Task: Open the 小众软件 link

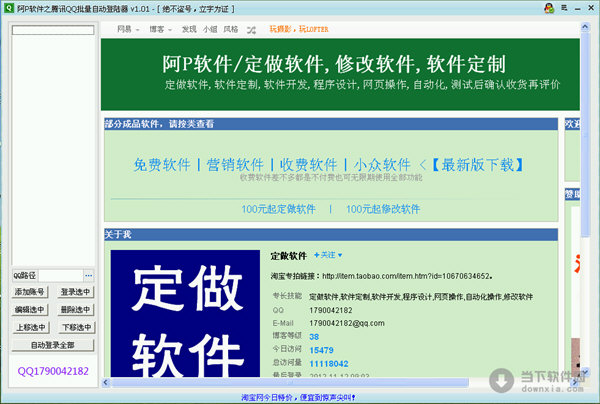Action: (382, 165)
